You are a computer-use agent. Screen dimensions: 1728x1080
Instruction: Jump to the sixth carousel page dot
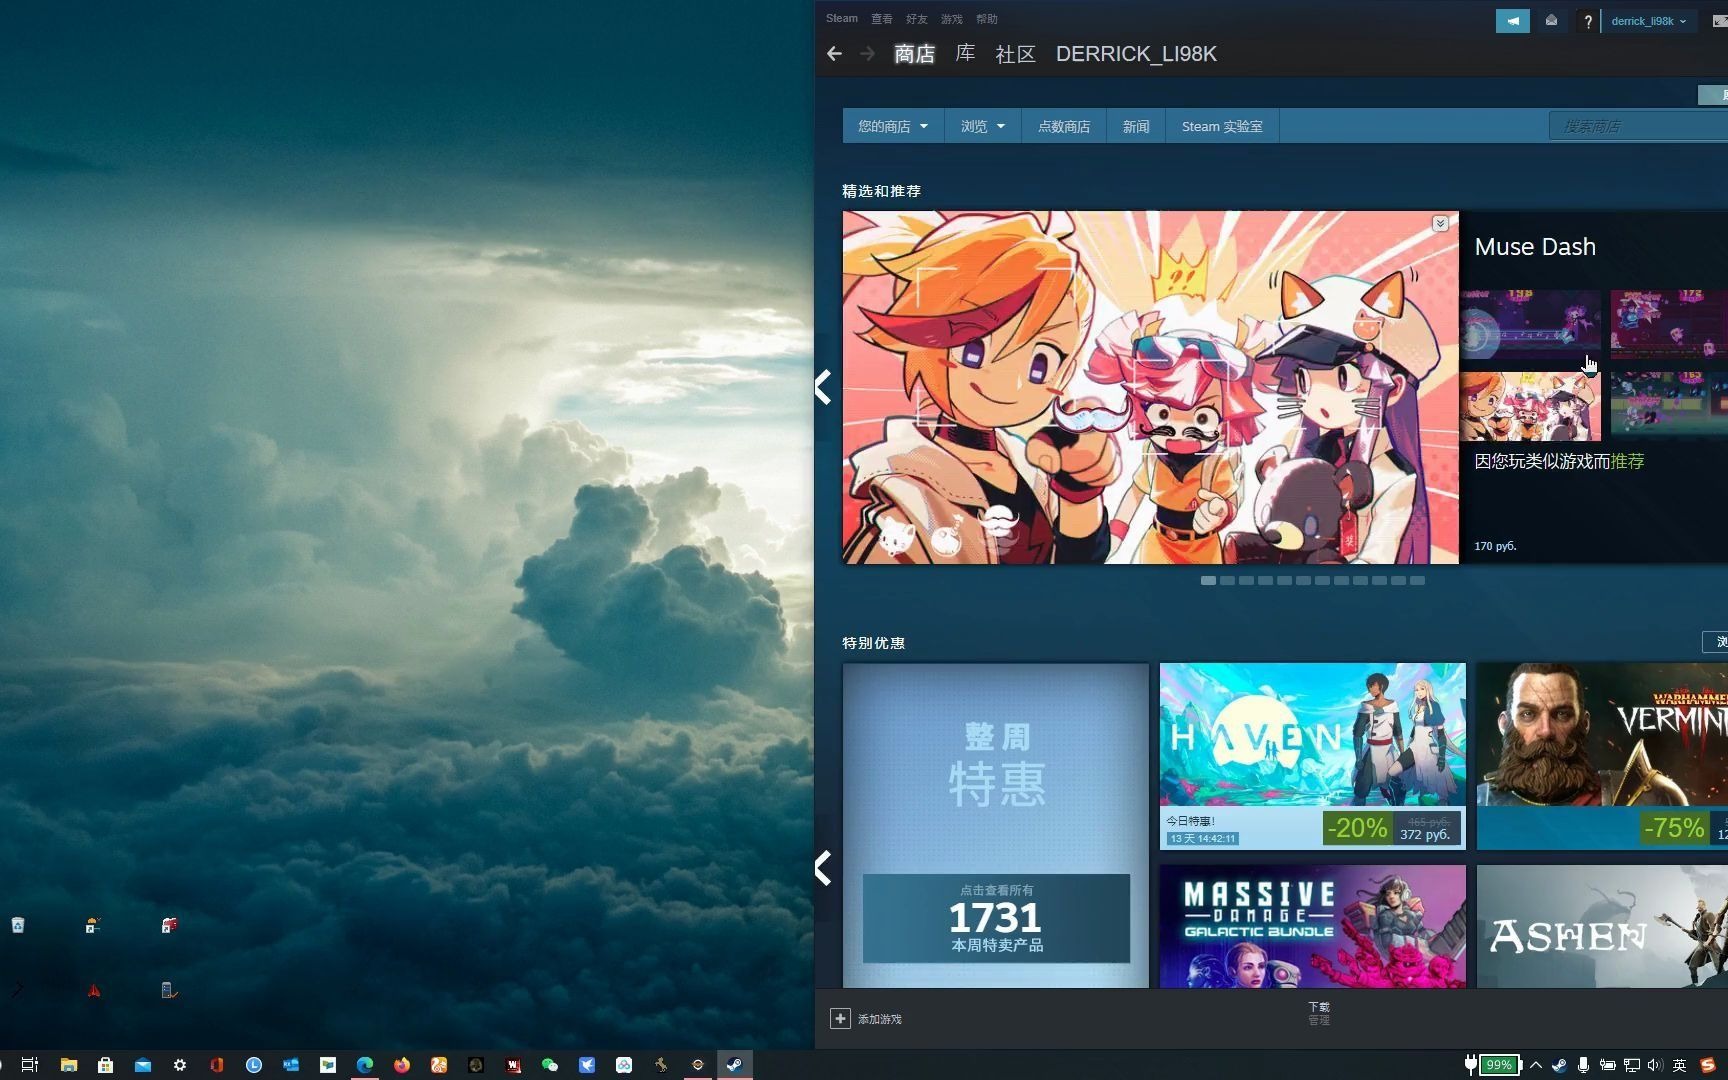click(x=1303, y=580)
